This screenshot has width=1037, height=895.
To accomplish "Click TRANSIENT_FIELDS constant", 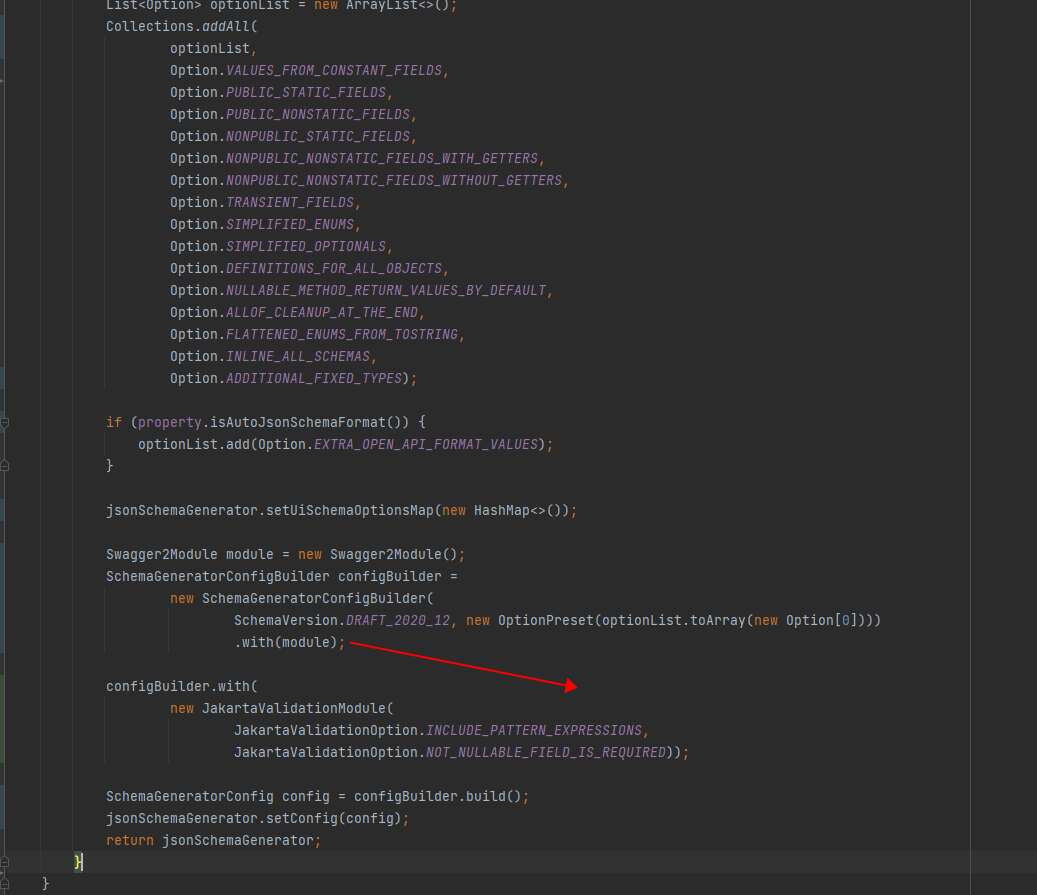I will click(x=290, y=202).
